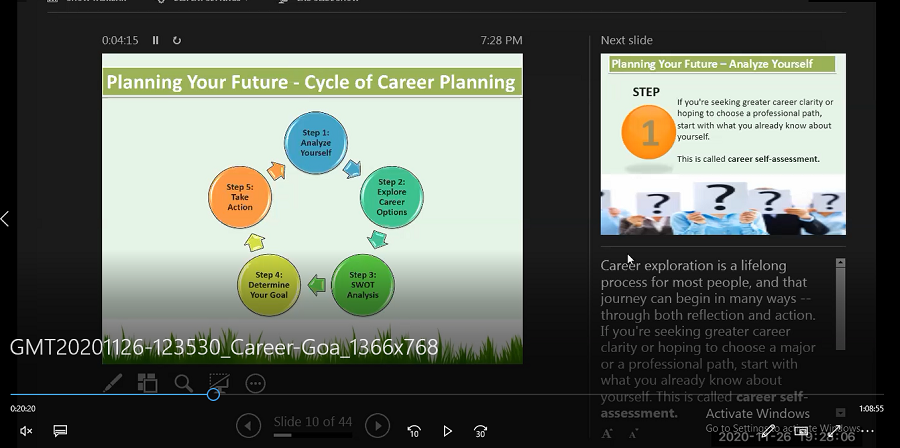Restart the presenter view timer
Screen dimensions: 900x448
pyautogui.click(x=177, y=40)
